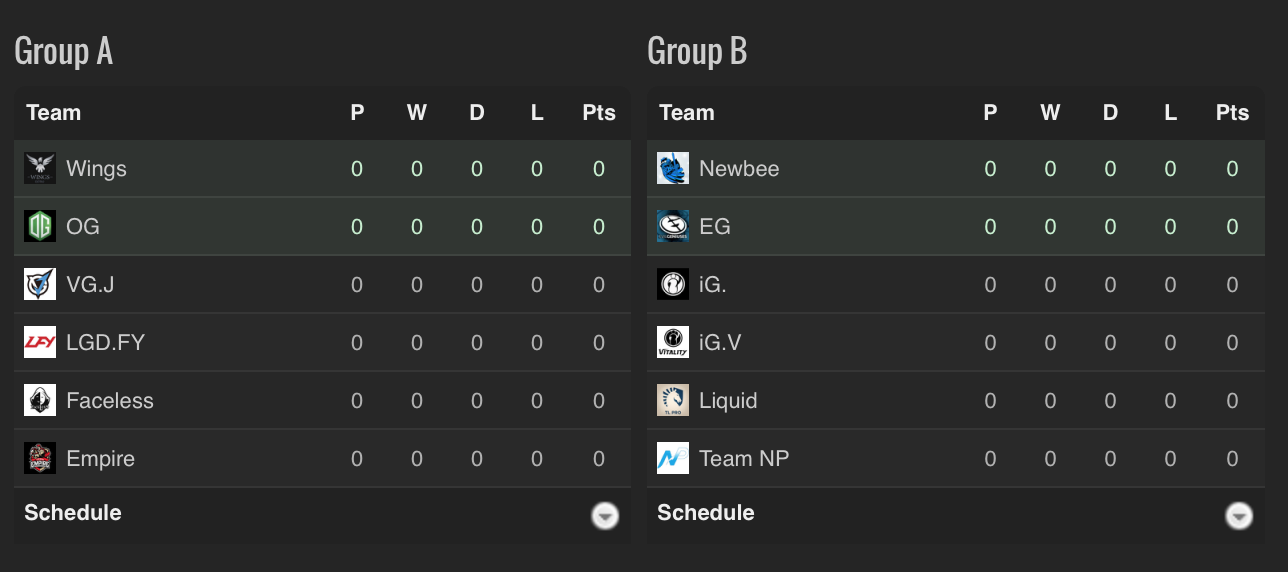Click the iG. team logo icon
1288x572 pixels.
coord(673,285)
